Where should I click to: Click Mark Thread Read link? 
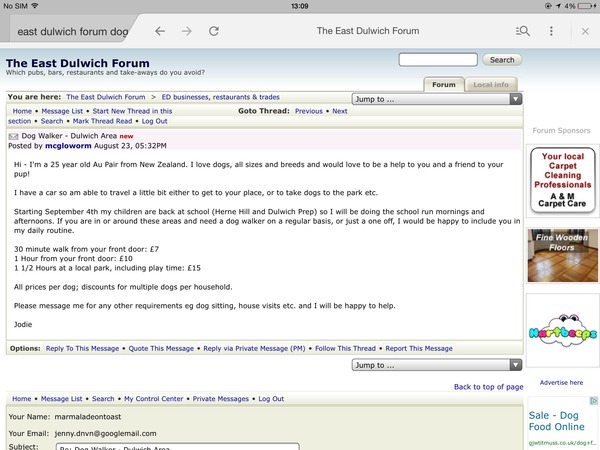point(102,121)
